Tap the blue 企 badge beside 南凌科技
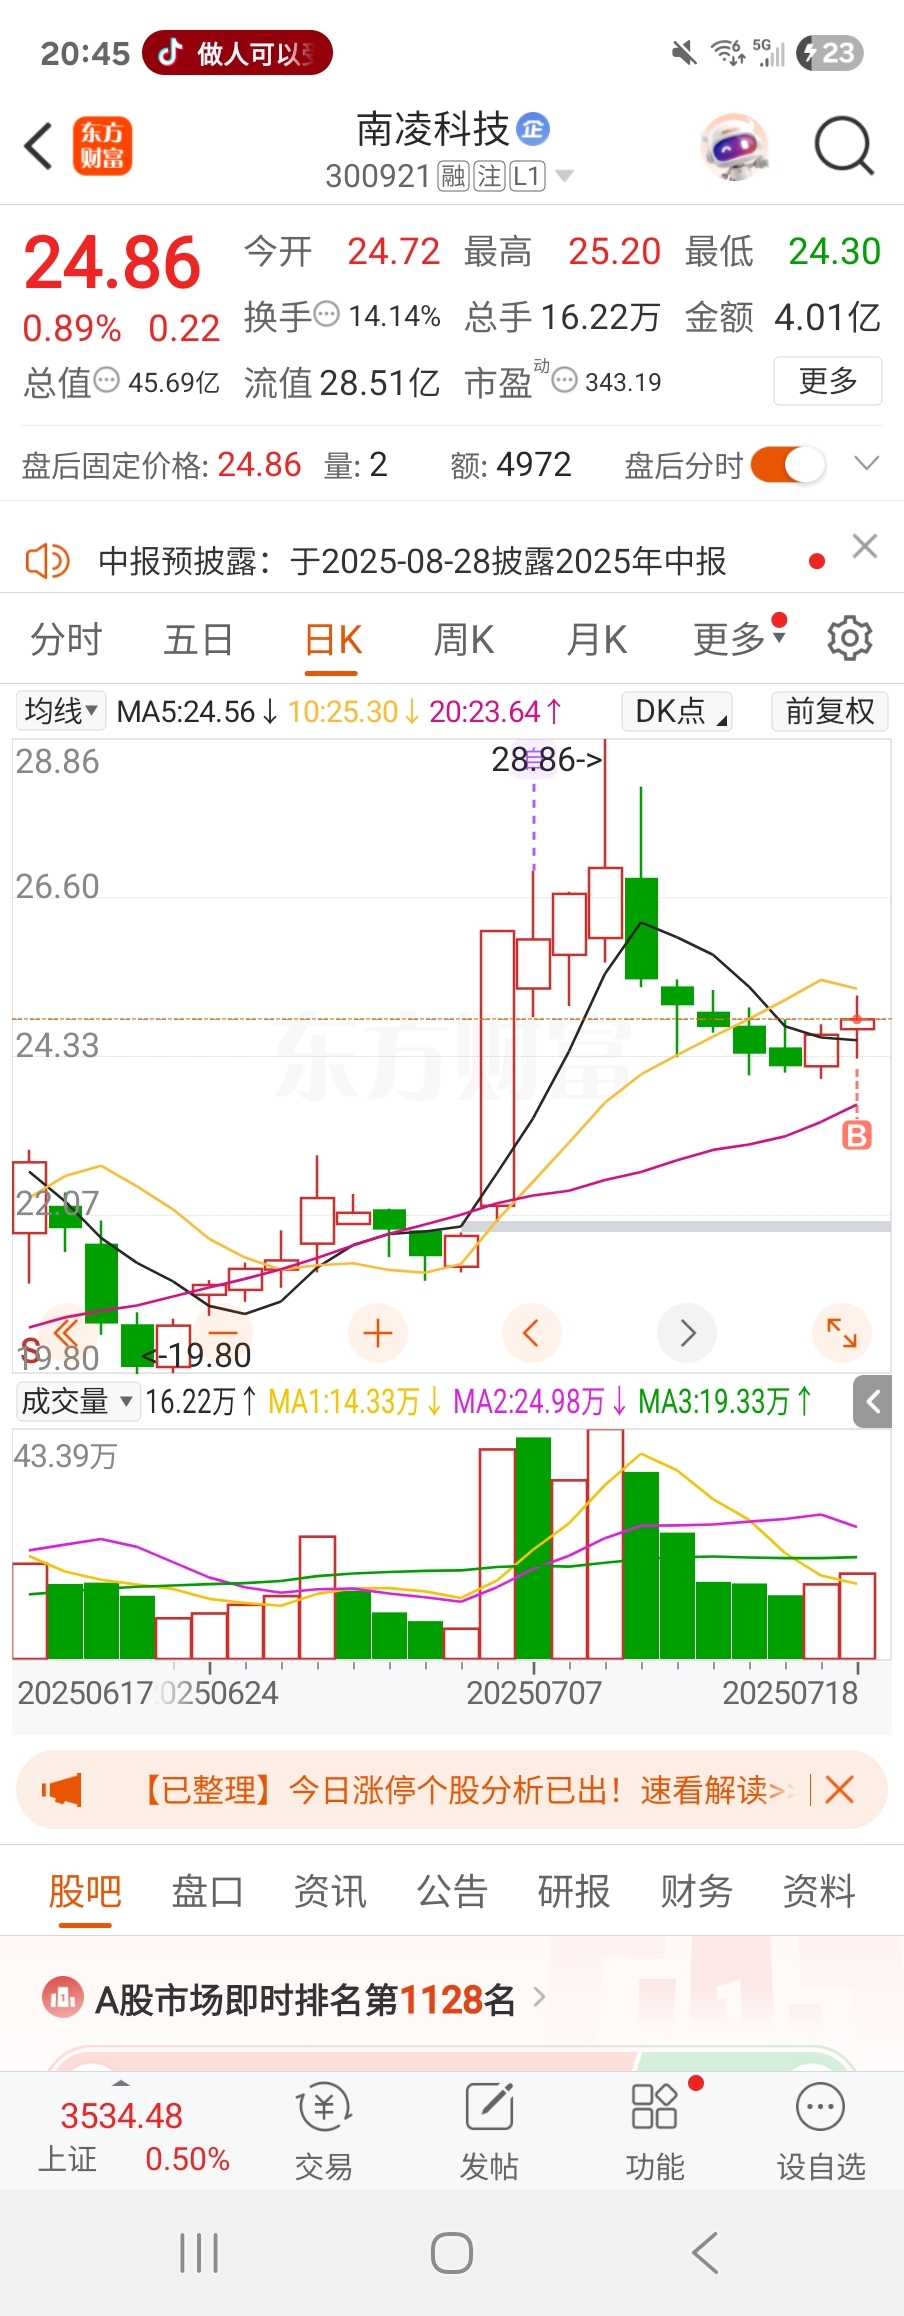The height and width of the screenshot is (2316, 904). [533, 129]
